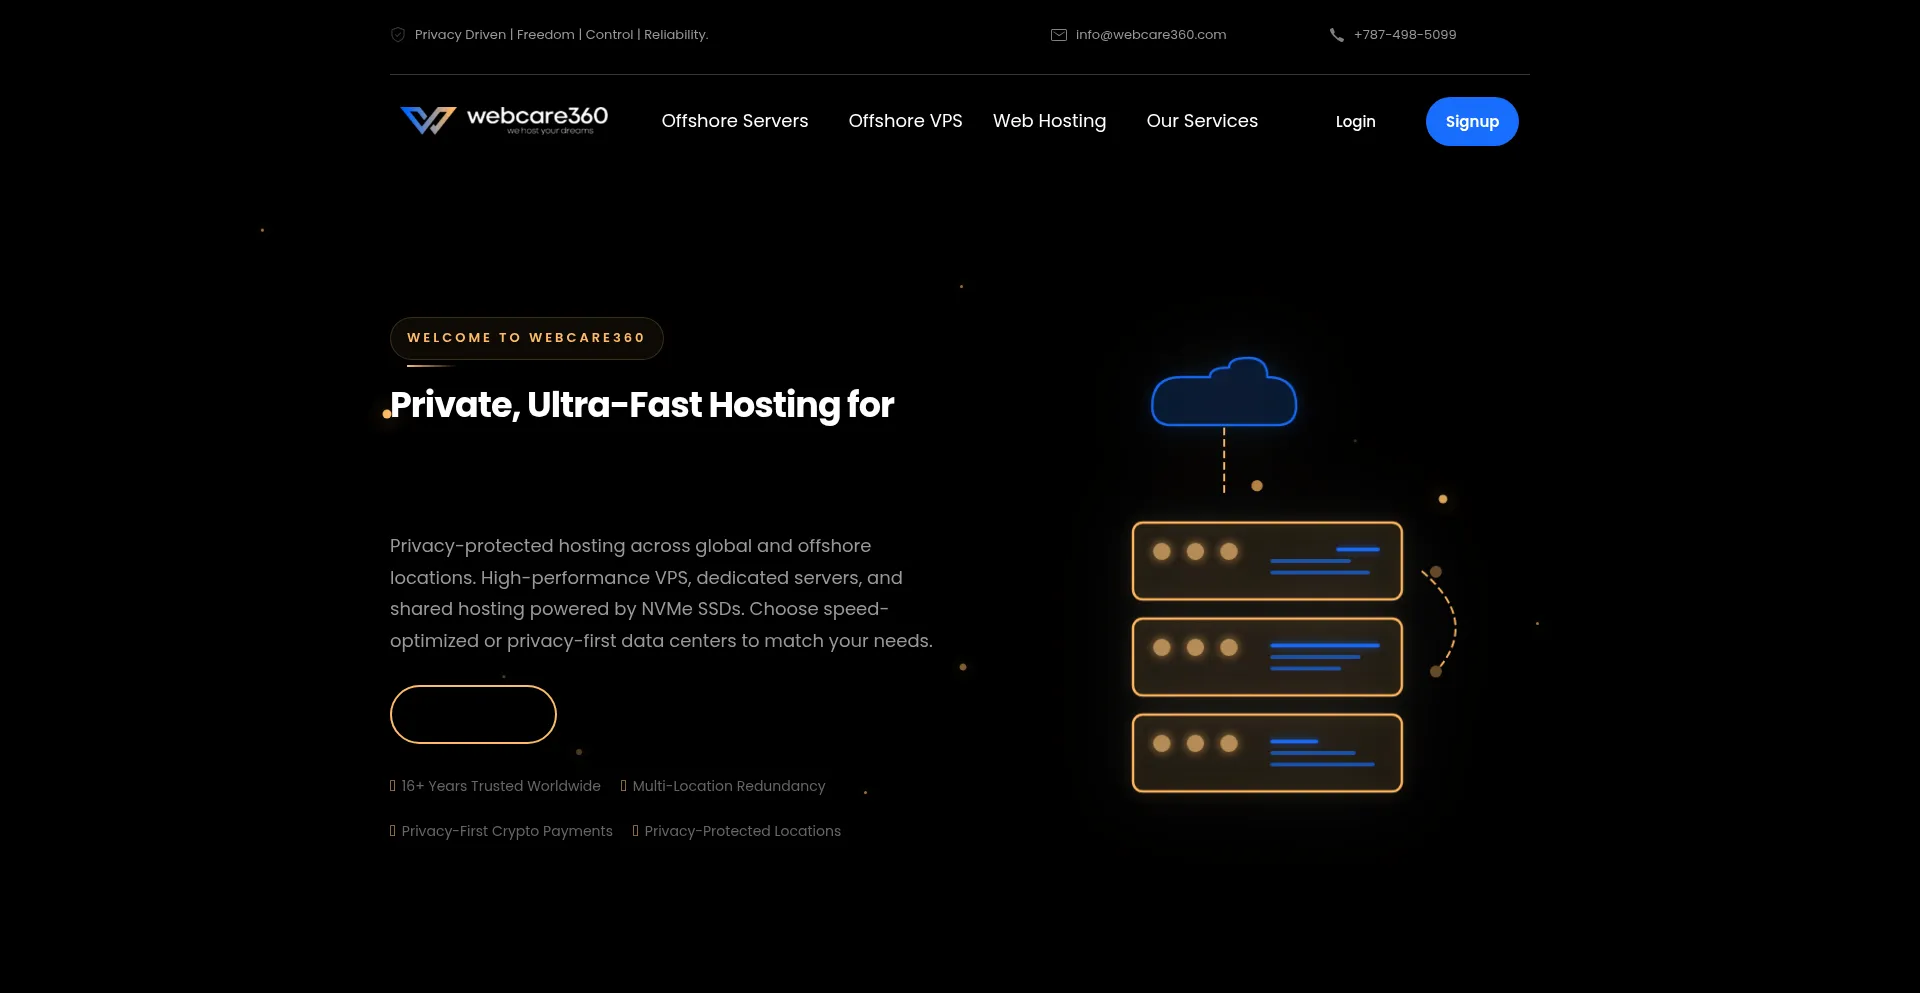1920x993 pixels.
Task: Select the top server rack graphic
Action: click(1267, 561)
